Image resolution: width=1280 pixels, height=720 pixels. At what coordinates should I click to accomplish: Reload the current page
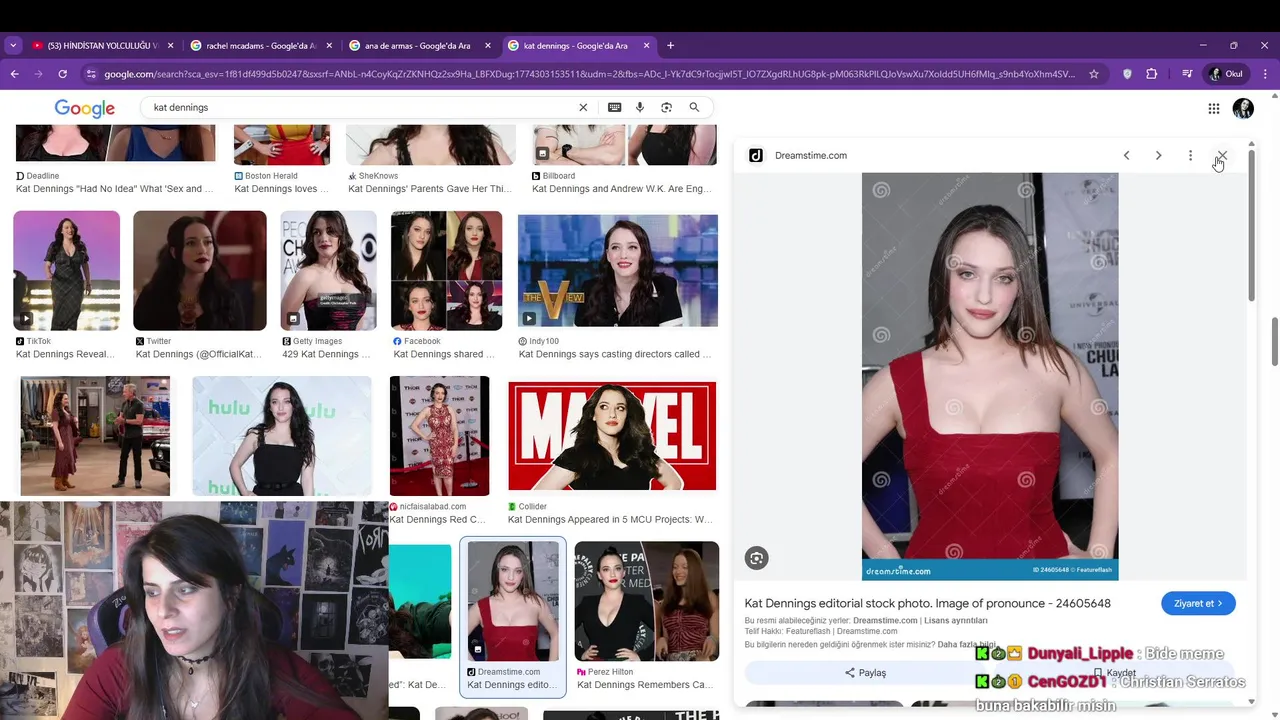coord(62,74)
